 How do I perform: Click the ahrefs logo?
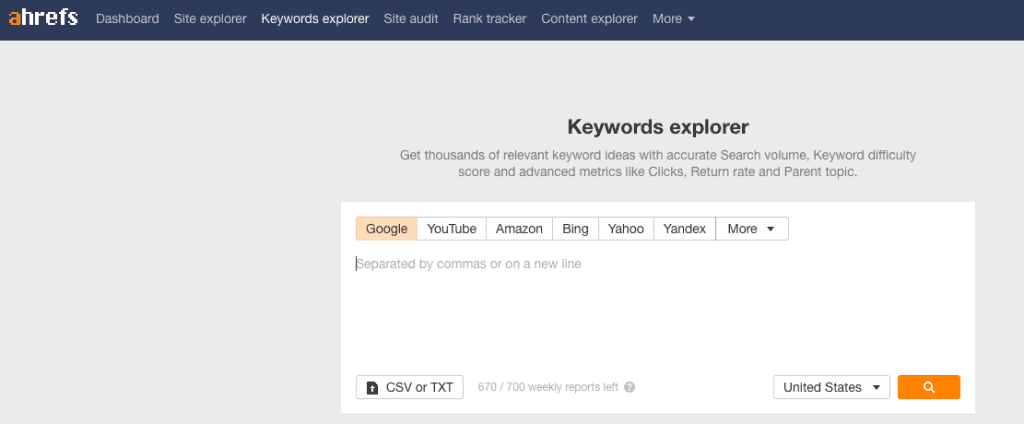pyautogui.click(x=43, y=18)
